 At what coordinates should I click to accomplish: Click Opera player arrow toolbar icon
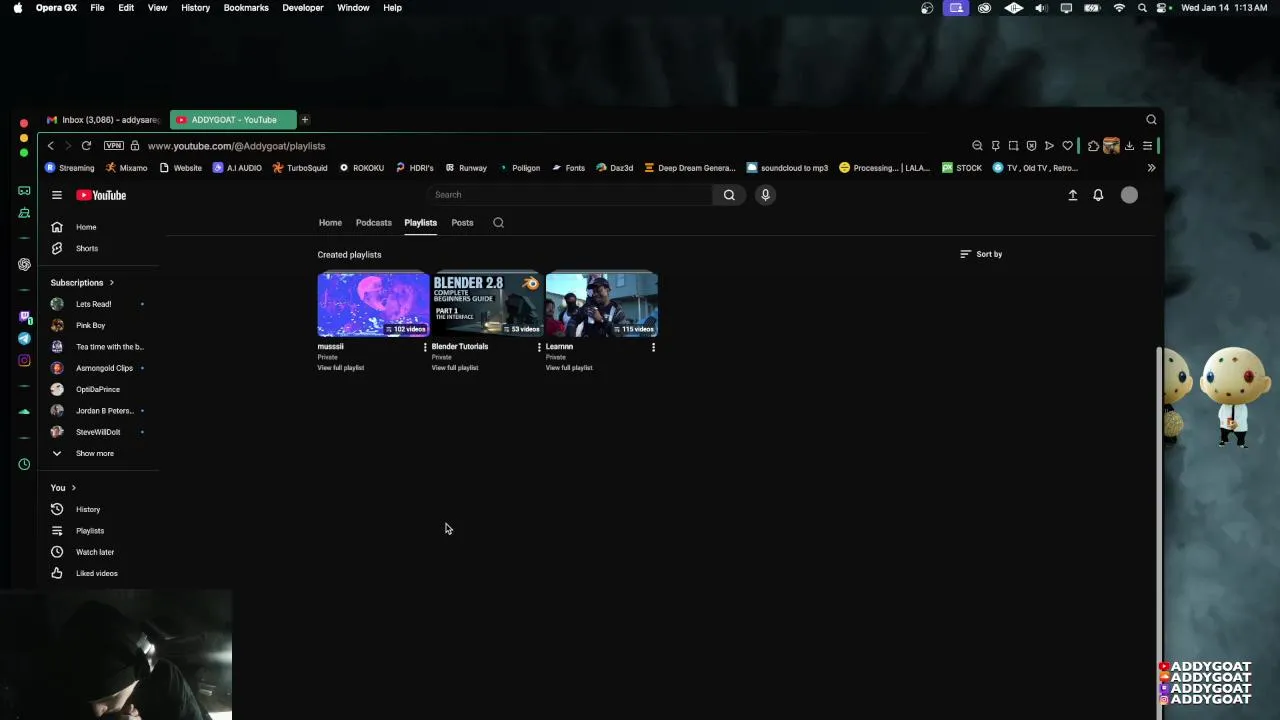click(x=1049, y=146)
